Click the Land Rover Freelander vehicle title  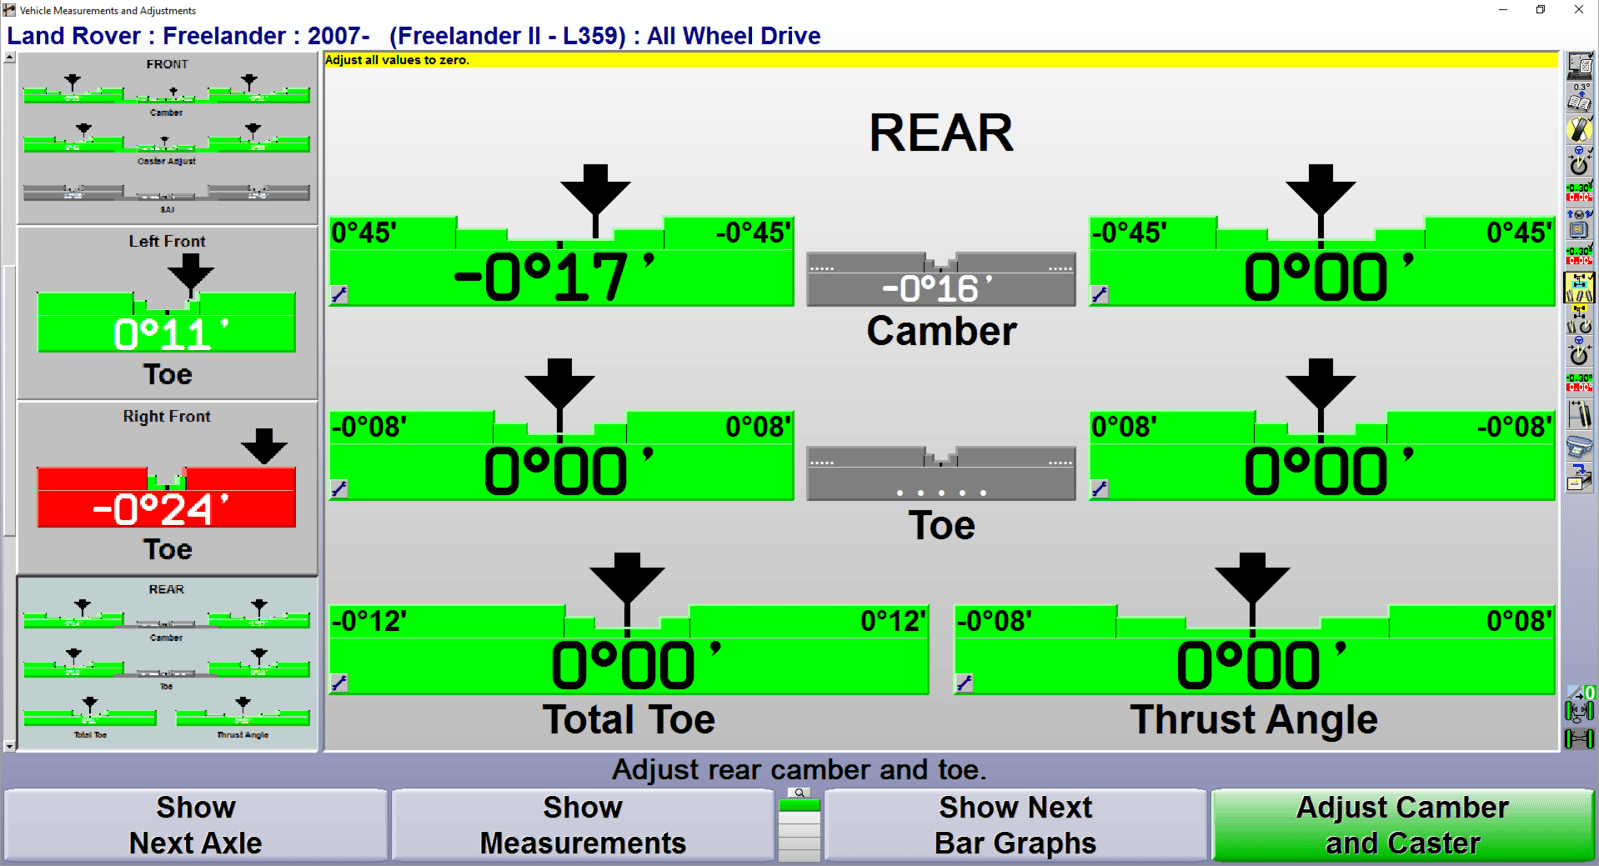point(414,36)
